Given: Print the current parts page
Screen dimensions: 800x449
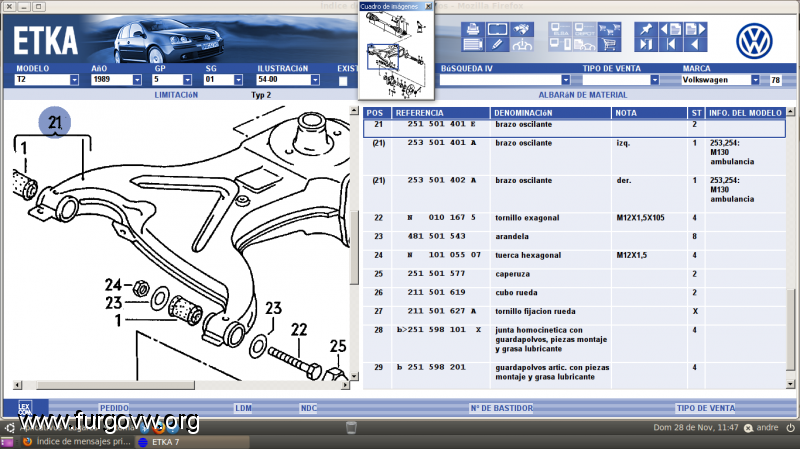Looking at the screenshot, I should click(x=472, y=29).
